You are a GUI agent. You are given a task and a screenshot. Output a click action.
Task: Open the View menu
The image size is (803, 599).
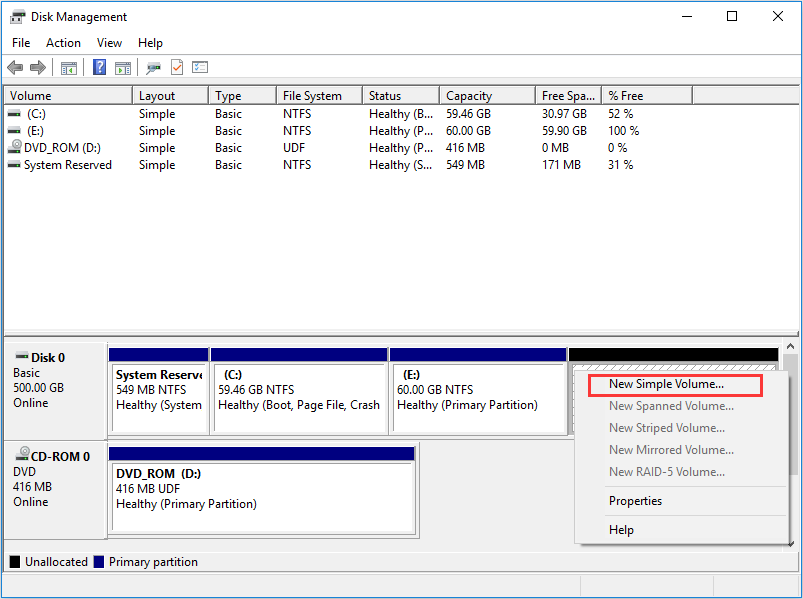point(109,43)
